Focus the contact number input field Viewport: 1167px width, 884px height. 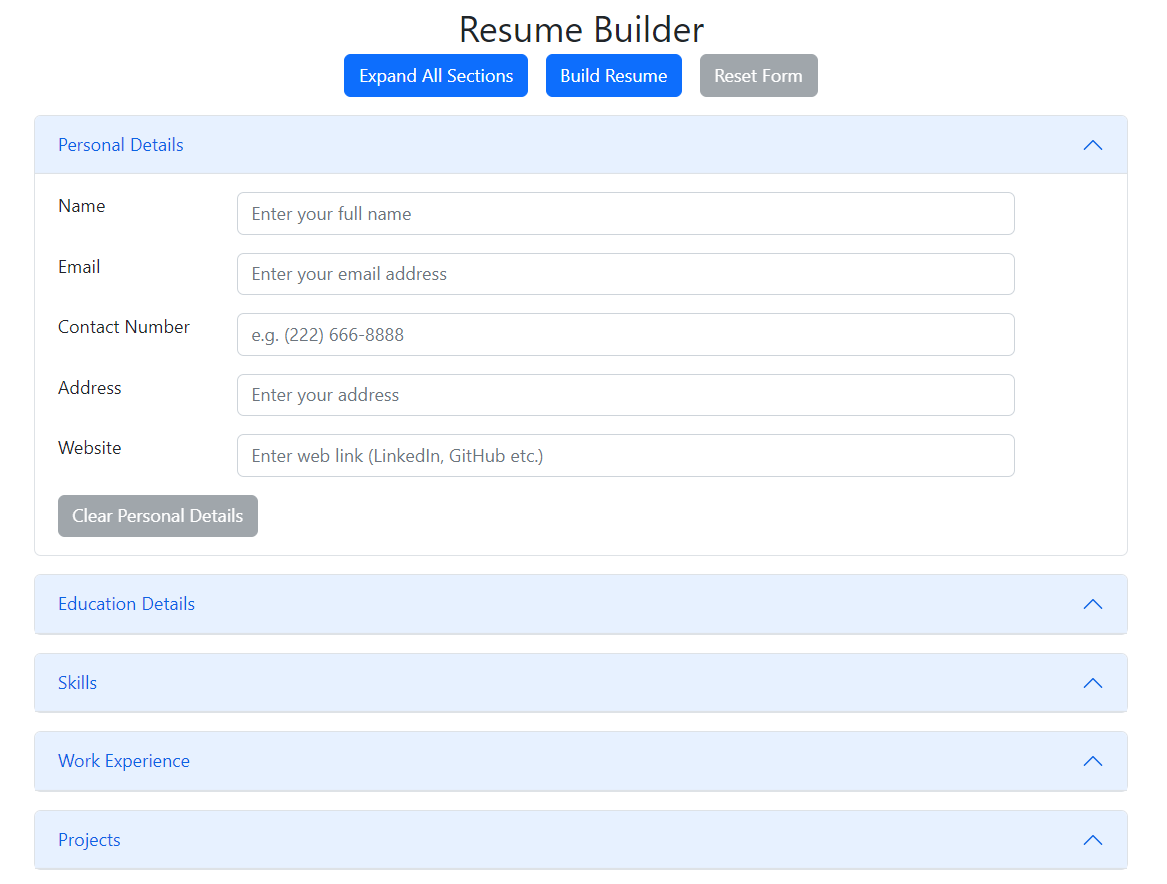click(x=625, y=334)
